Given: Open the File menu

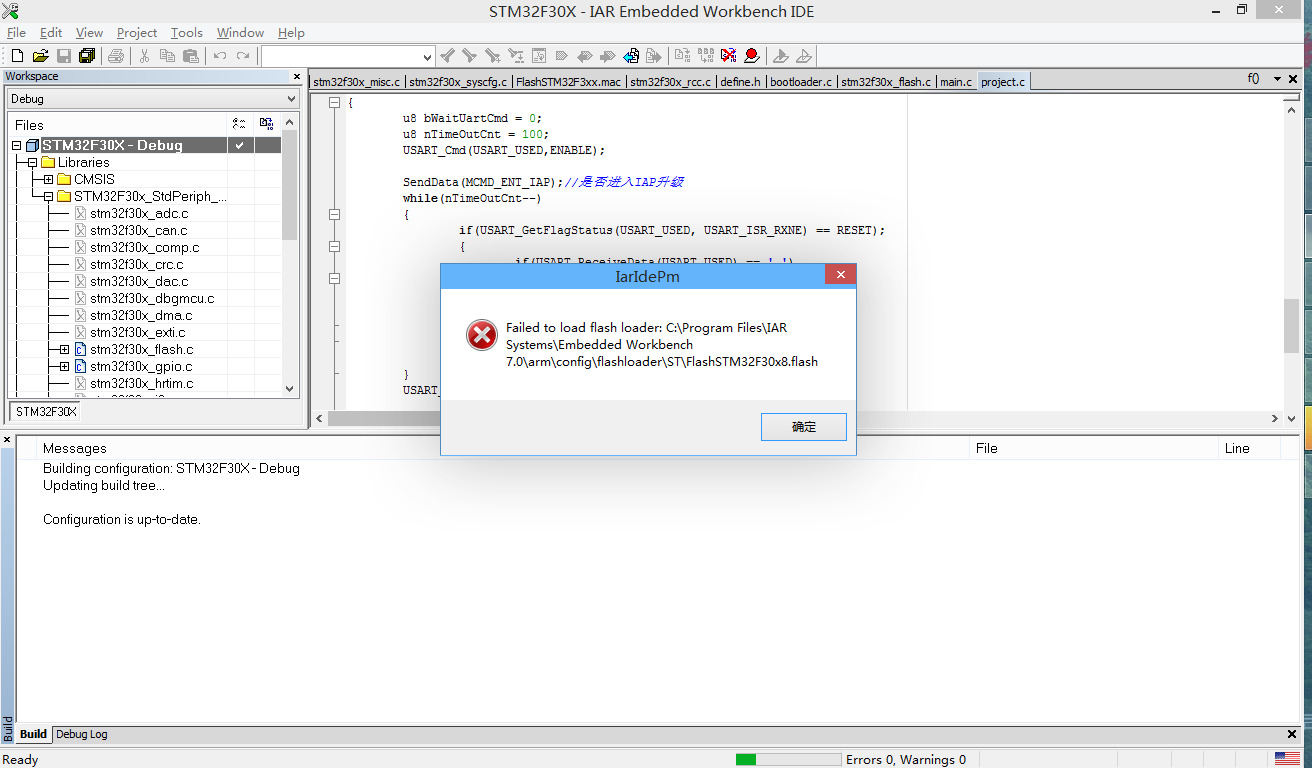Looking at the screenshot, I should coord(16,33).
